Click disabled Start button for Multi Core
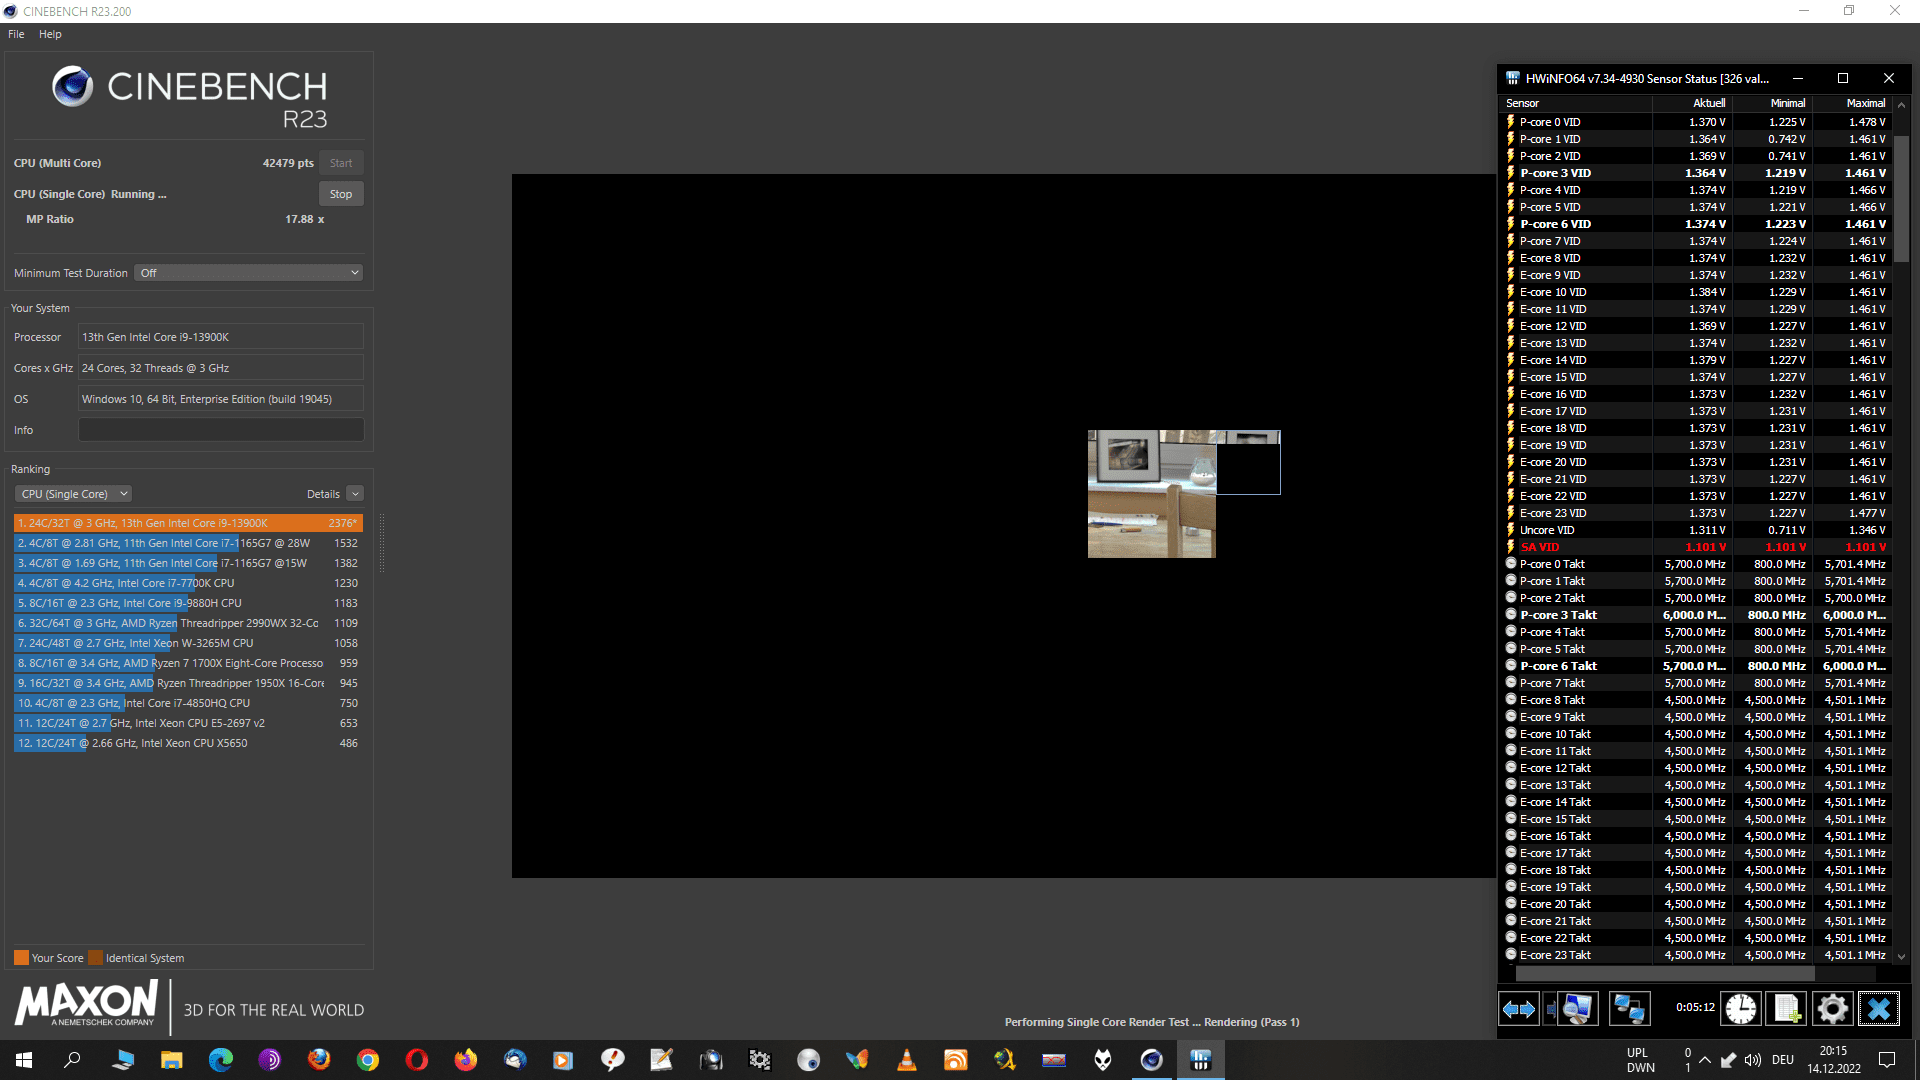The image size is (1920, 1080). [341, 163]
